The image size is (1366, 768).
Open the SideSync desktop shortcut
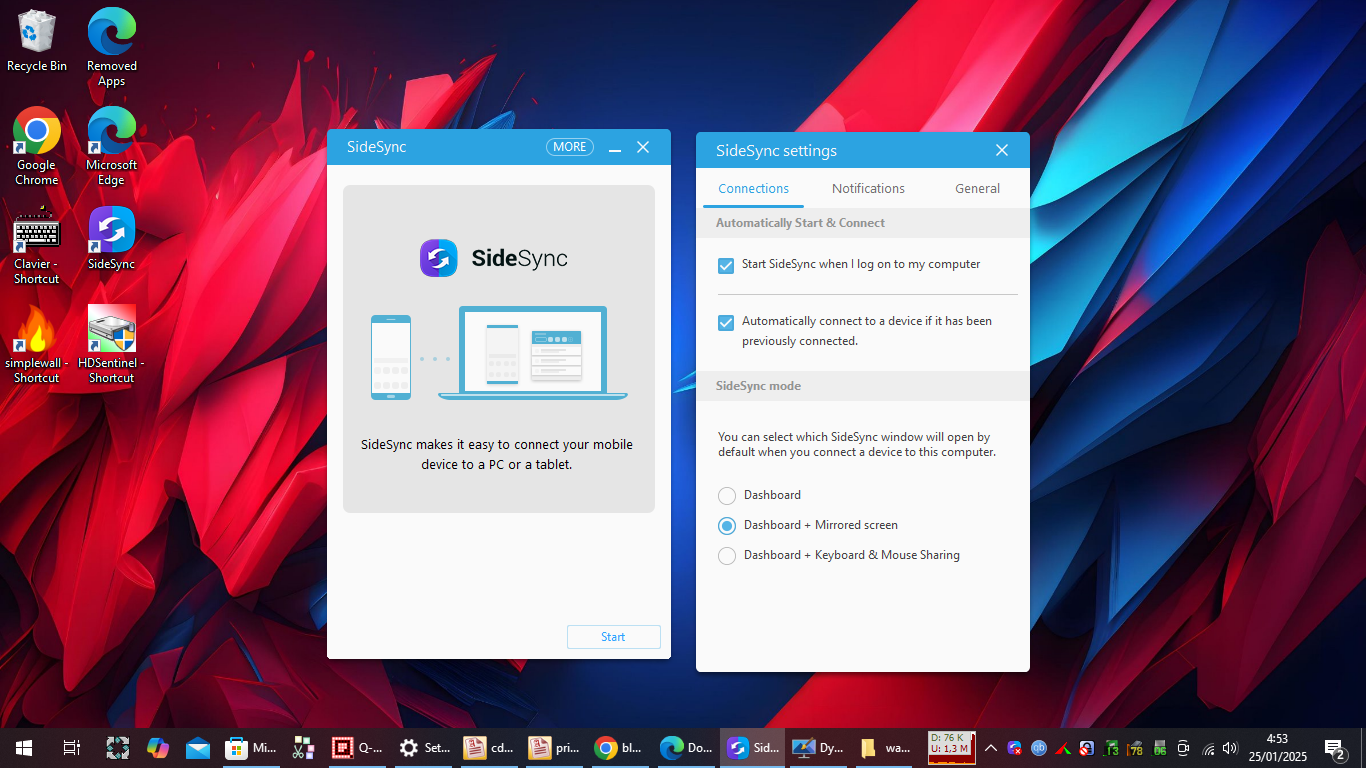[x=111, y=239]
